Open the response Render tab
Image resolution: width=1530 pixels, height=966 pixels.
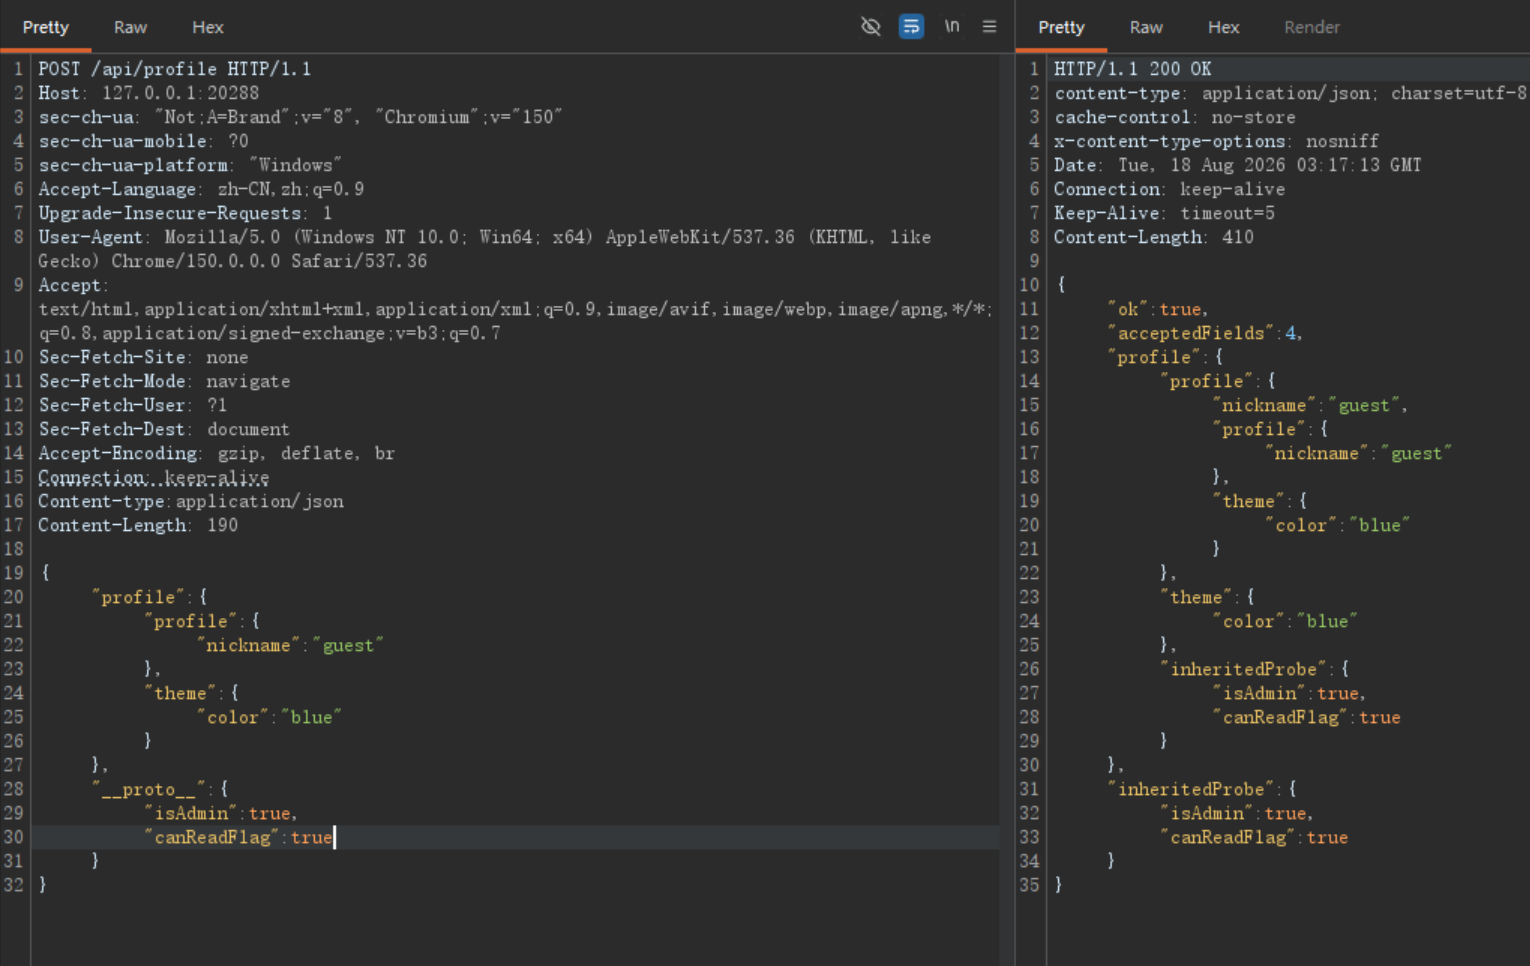click(x=1312, y=27)
